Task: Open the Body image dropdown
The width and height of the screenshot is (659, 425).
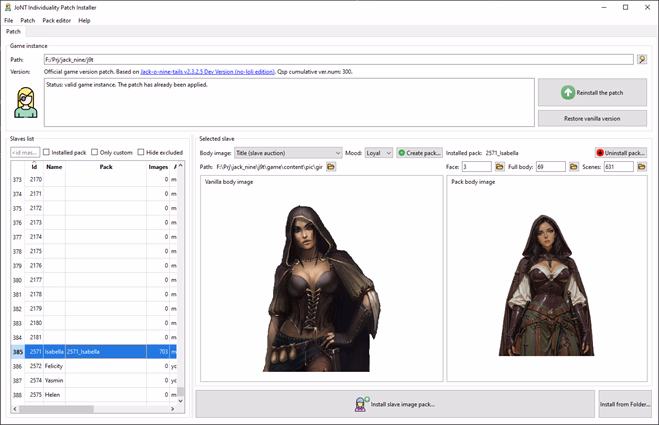Action: tap(288, 153)
